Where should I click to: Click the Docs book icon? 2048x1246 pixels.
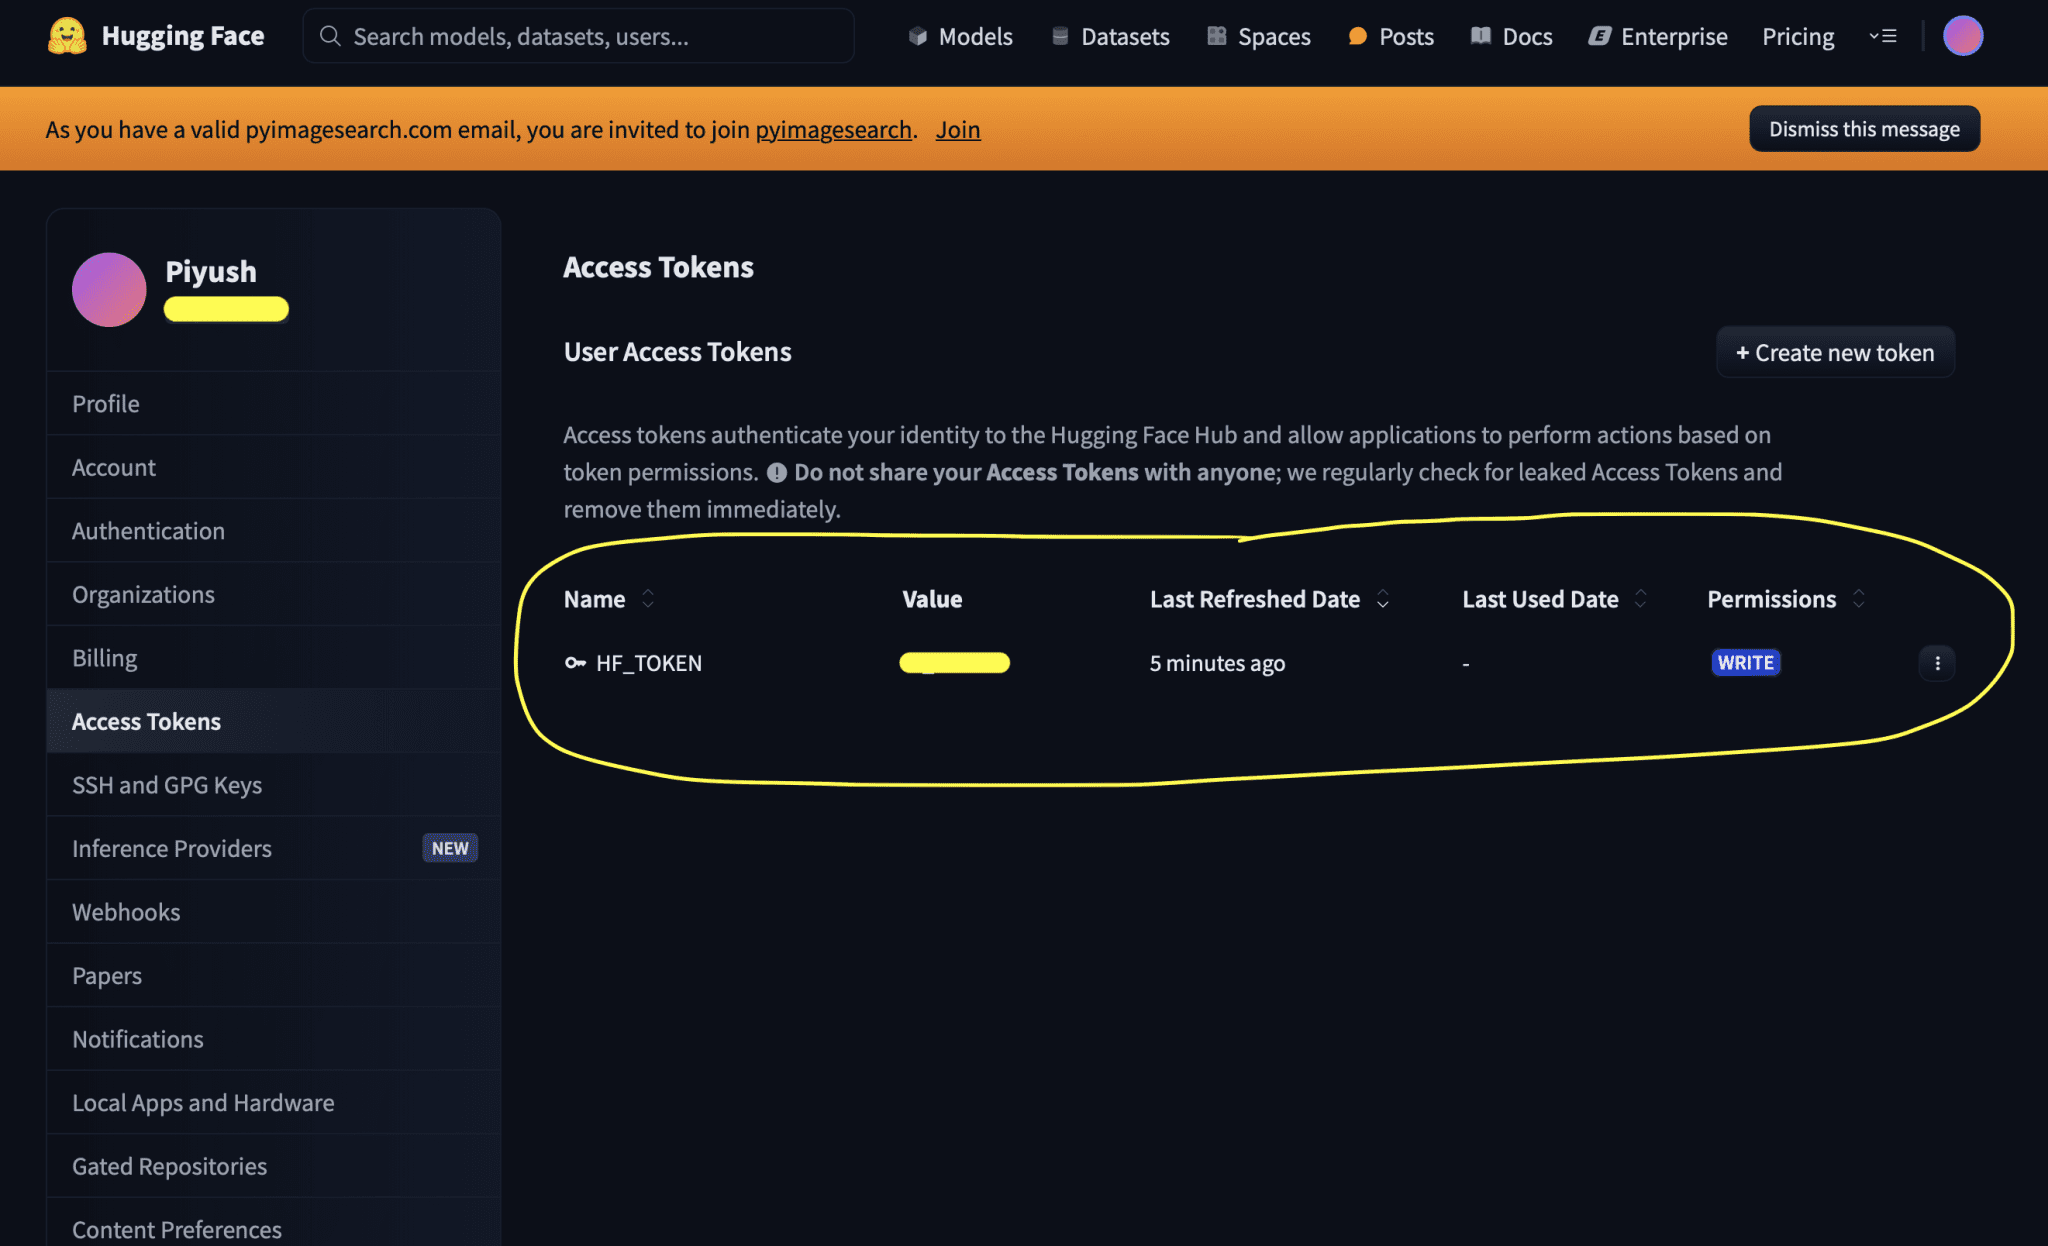1479,35
